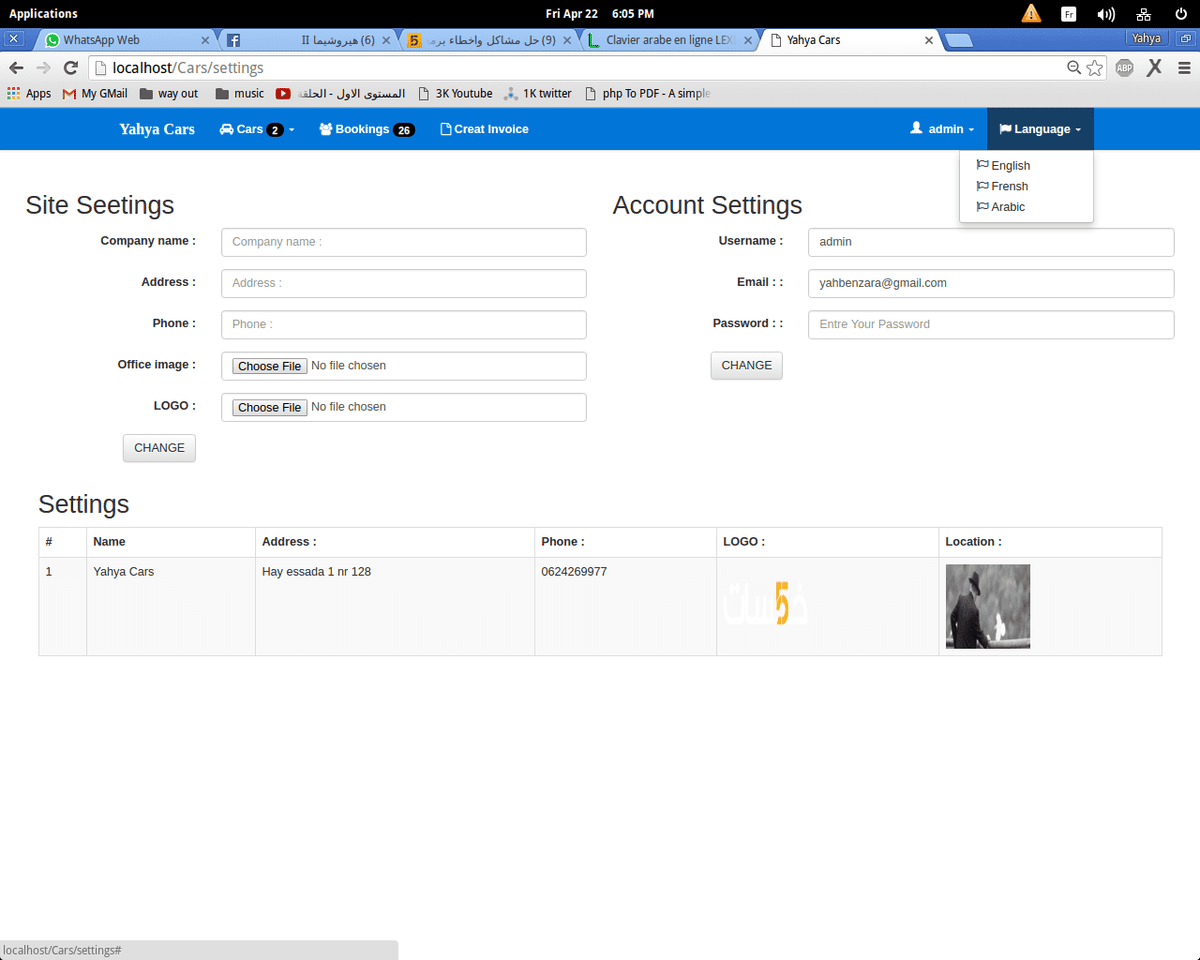1200x960 pixels.
Task: Click the volume icon in system tray
Action: pyautogui.click(x=1105, y=14)
